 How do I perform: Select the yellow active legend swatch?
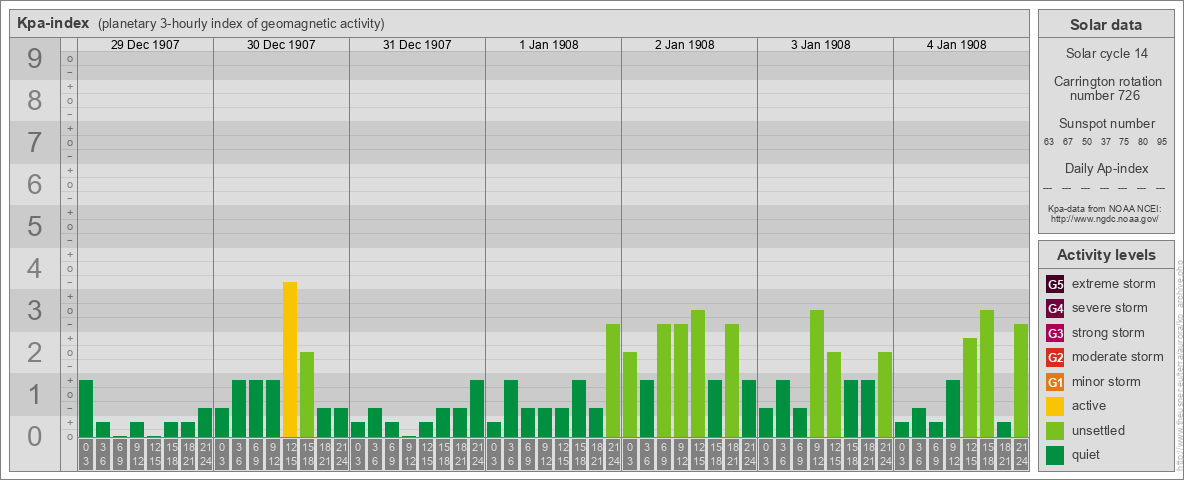1055,406
